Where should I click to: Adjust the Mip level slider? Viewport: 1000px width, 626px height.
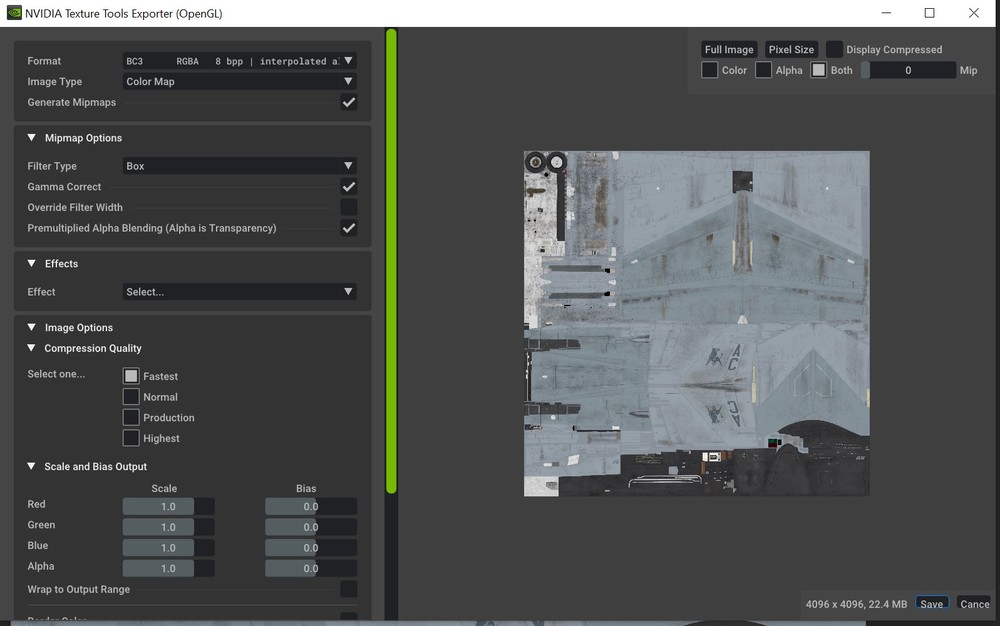908,71
